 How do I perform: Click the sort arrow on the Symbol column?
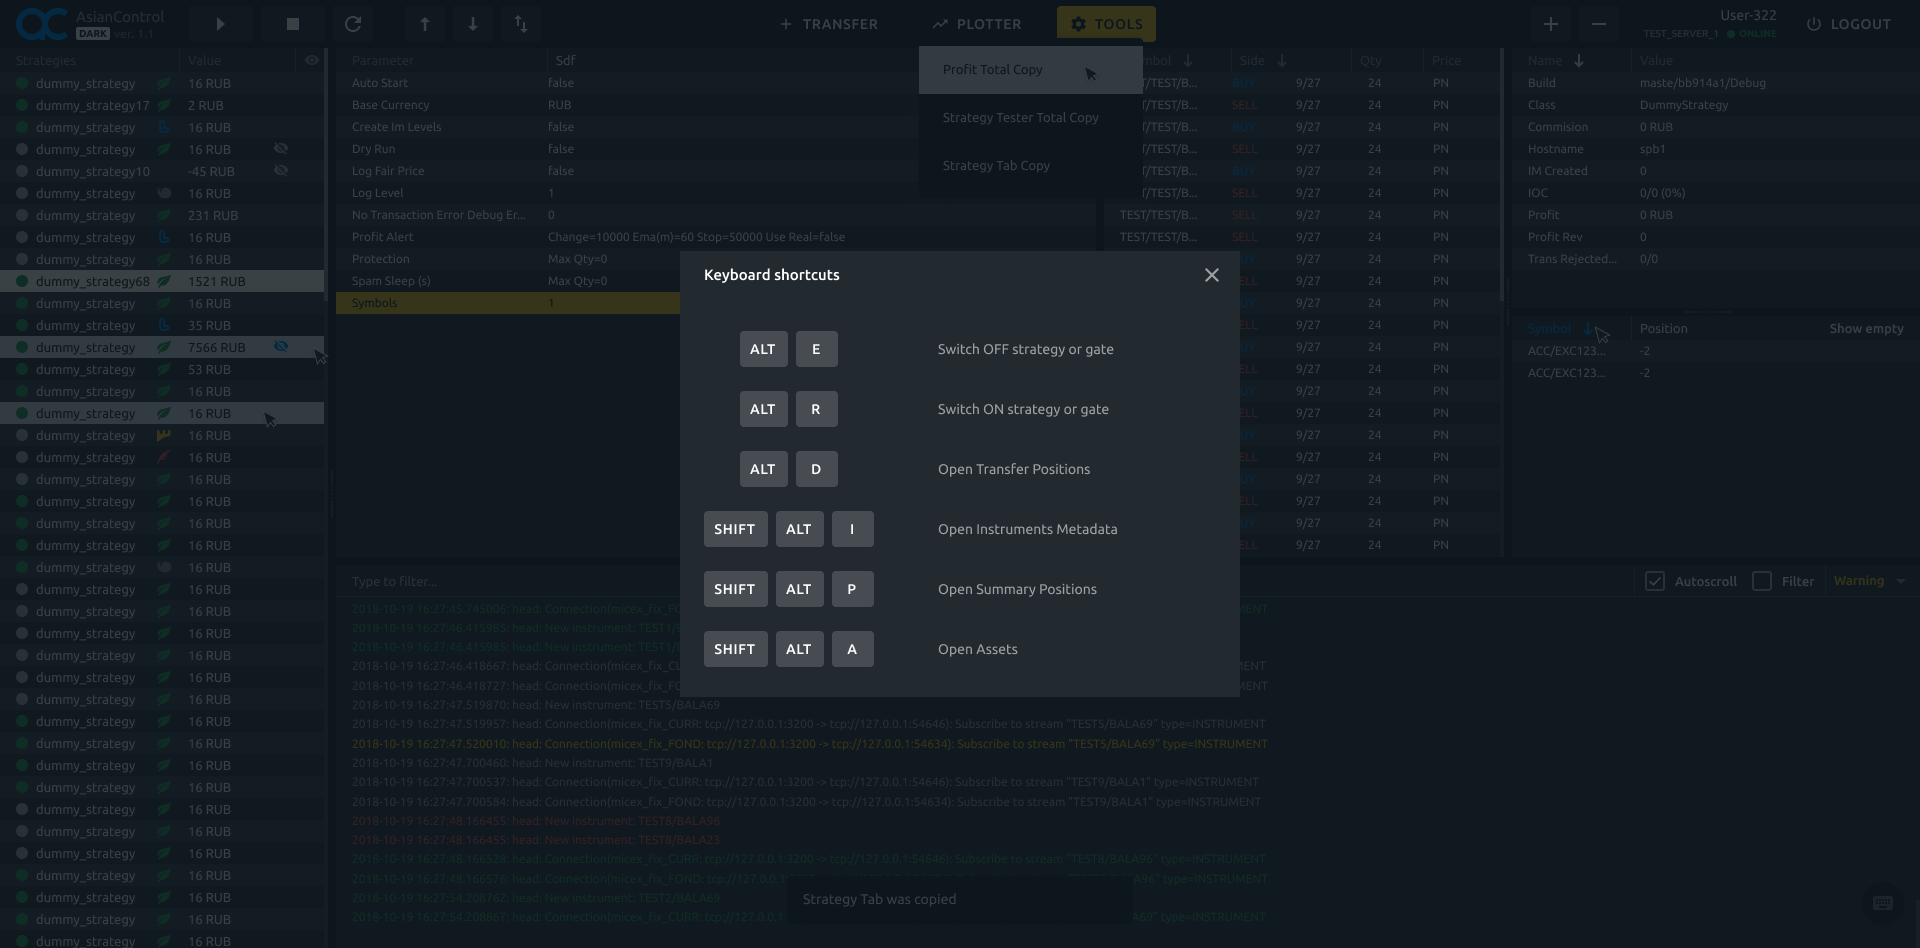pos(1590,327)
